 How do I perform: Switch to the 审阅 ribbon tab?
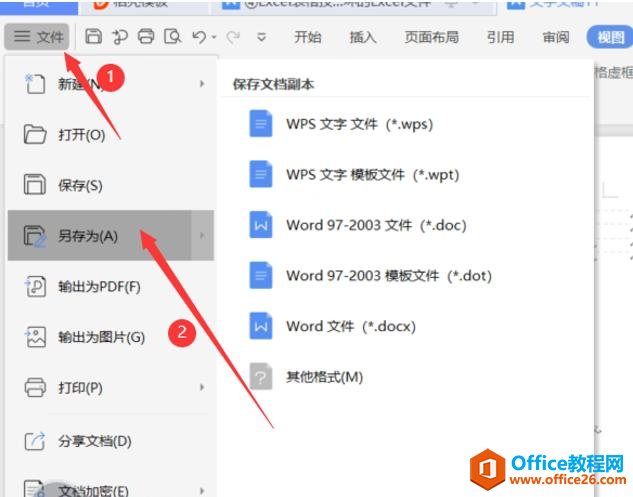(x=555, y=37)
